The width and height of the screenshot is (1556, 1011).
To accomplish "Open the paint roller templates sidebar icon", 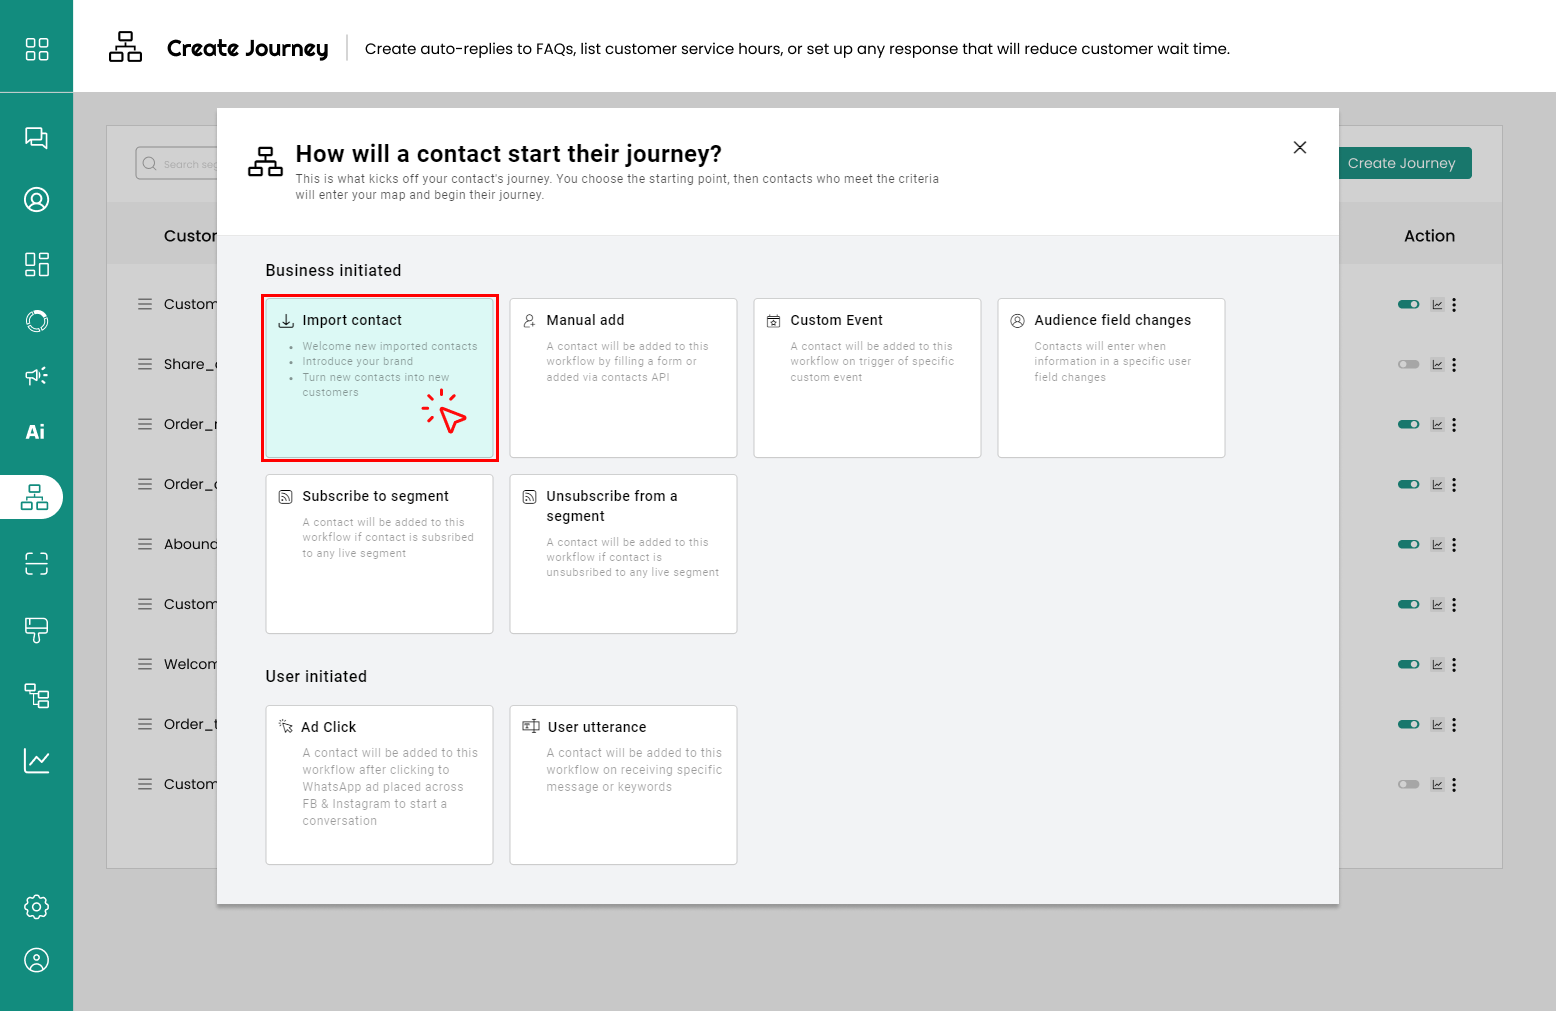I will 36,630.
